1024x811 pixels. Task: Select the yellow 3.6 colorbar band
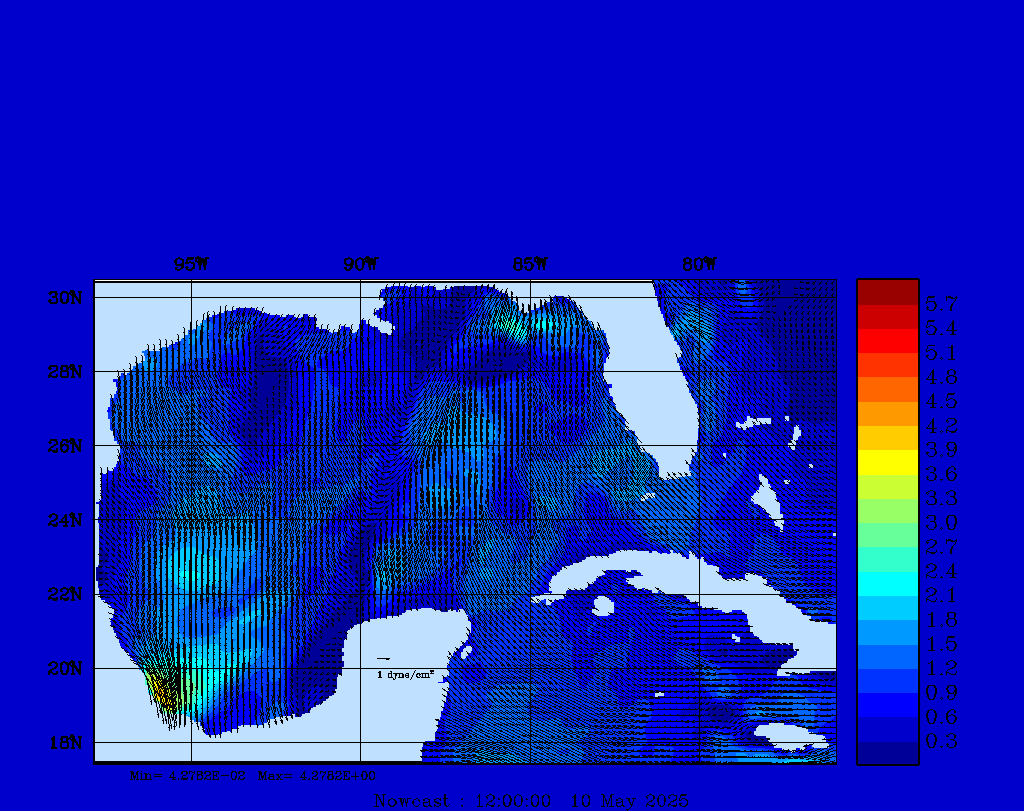click(x=887, y=462)
